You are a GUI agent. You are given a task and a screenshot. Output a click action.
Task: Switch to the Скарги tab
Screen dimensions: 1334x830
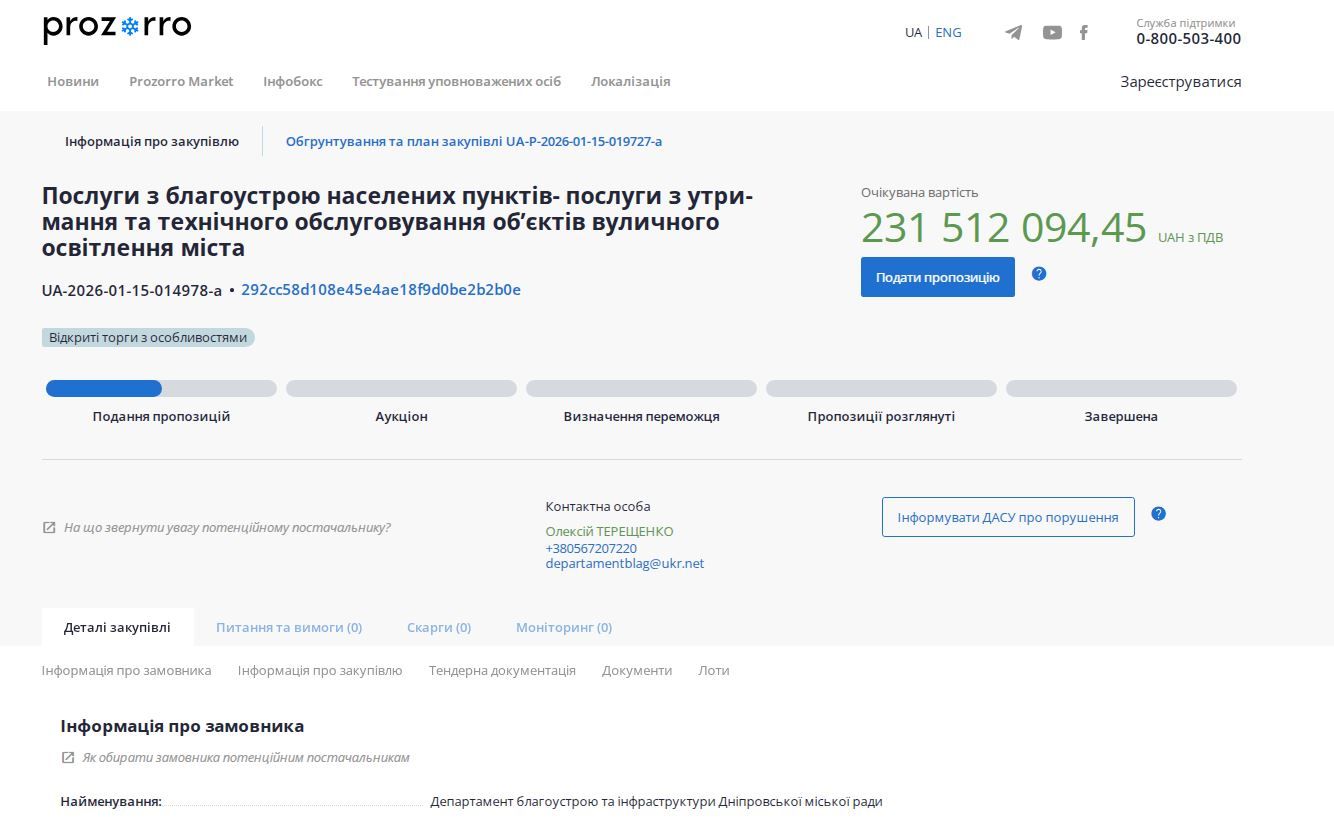[439, 626]
